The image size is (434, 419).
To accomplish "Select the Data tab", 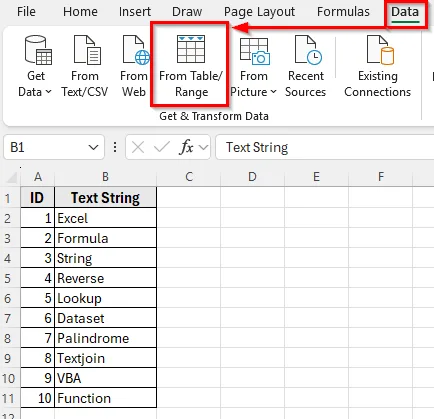I will [405, 12].
